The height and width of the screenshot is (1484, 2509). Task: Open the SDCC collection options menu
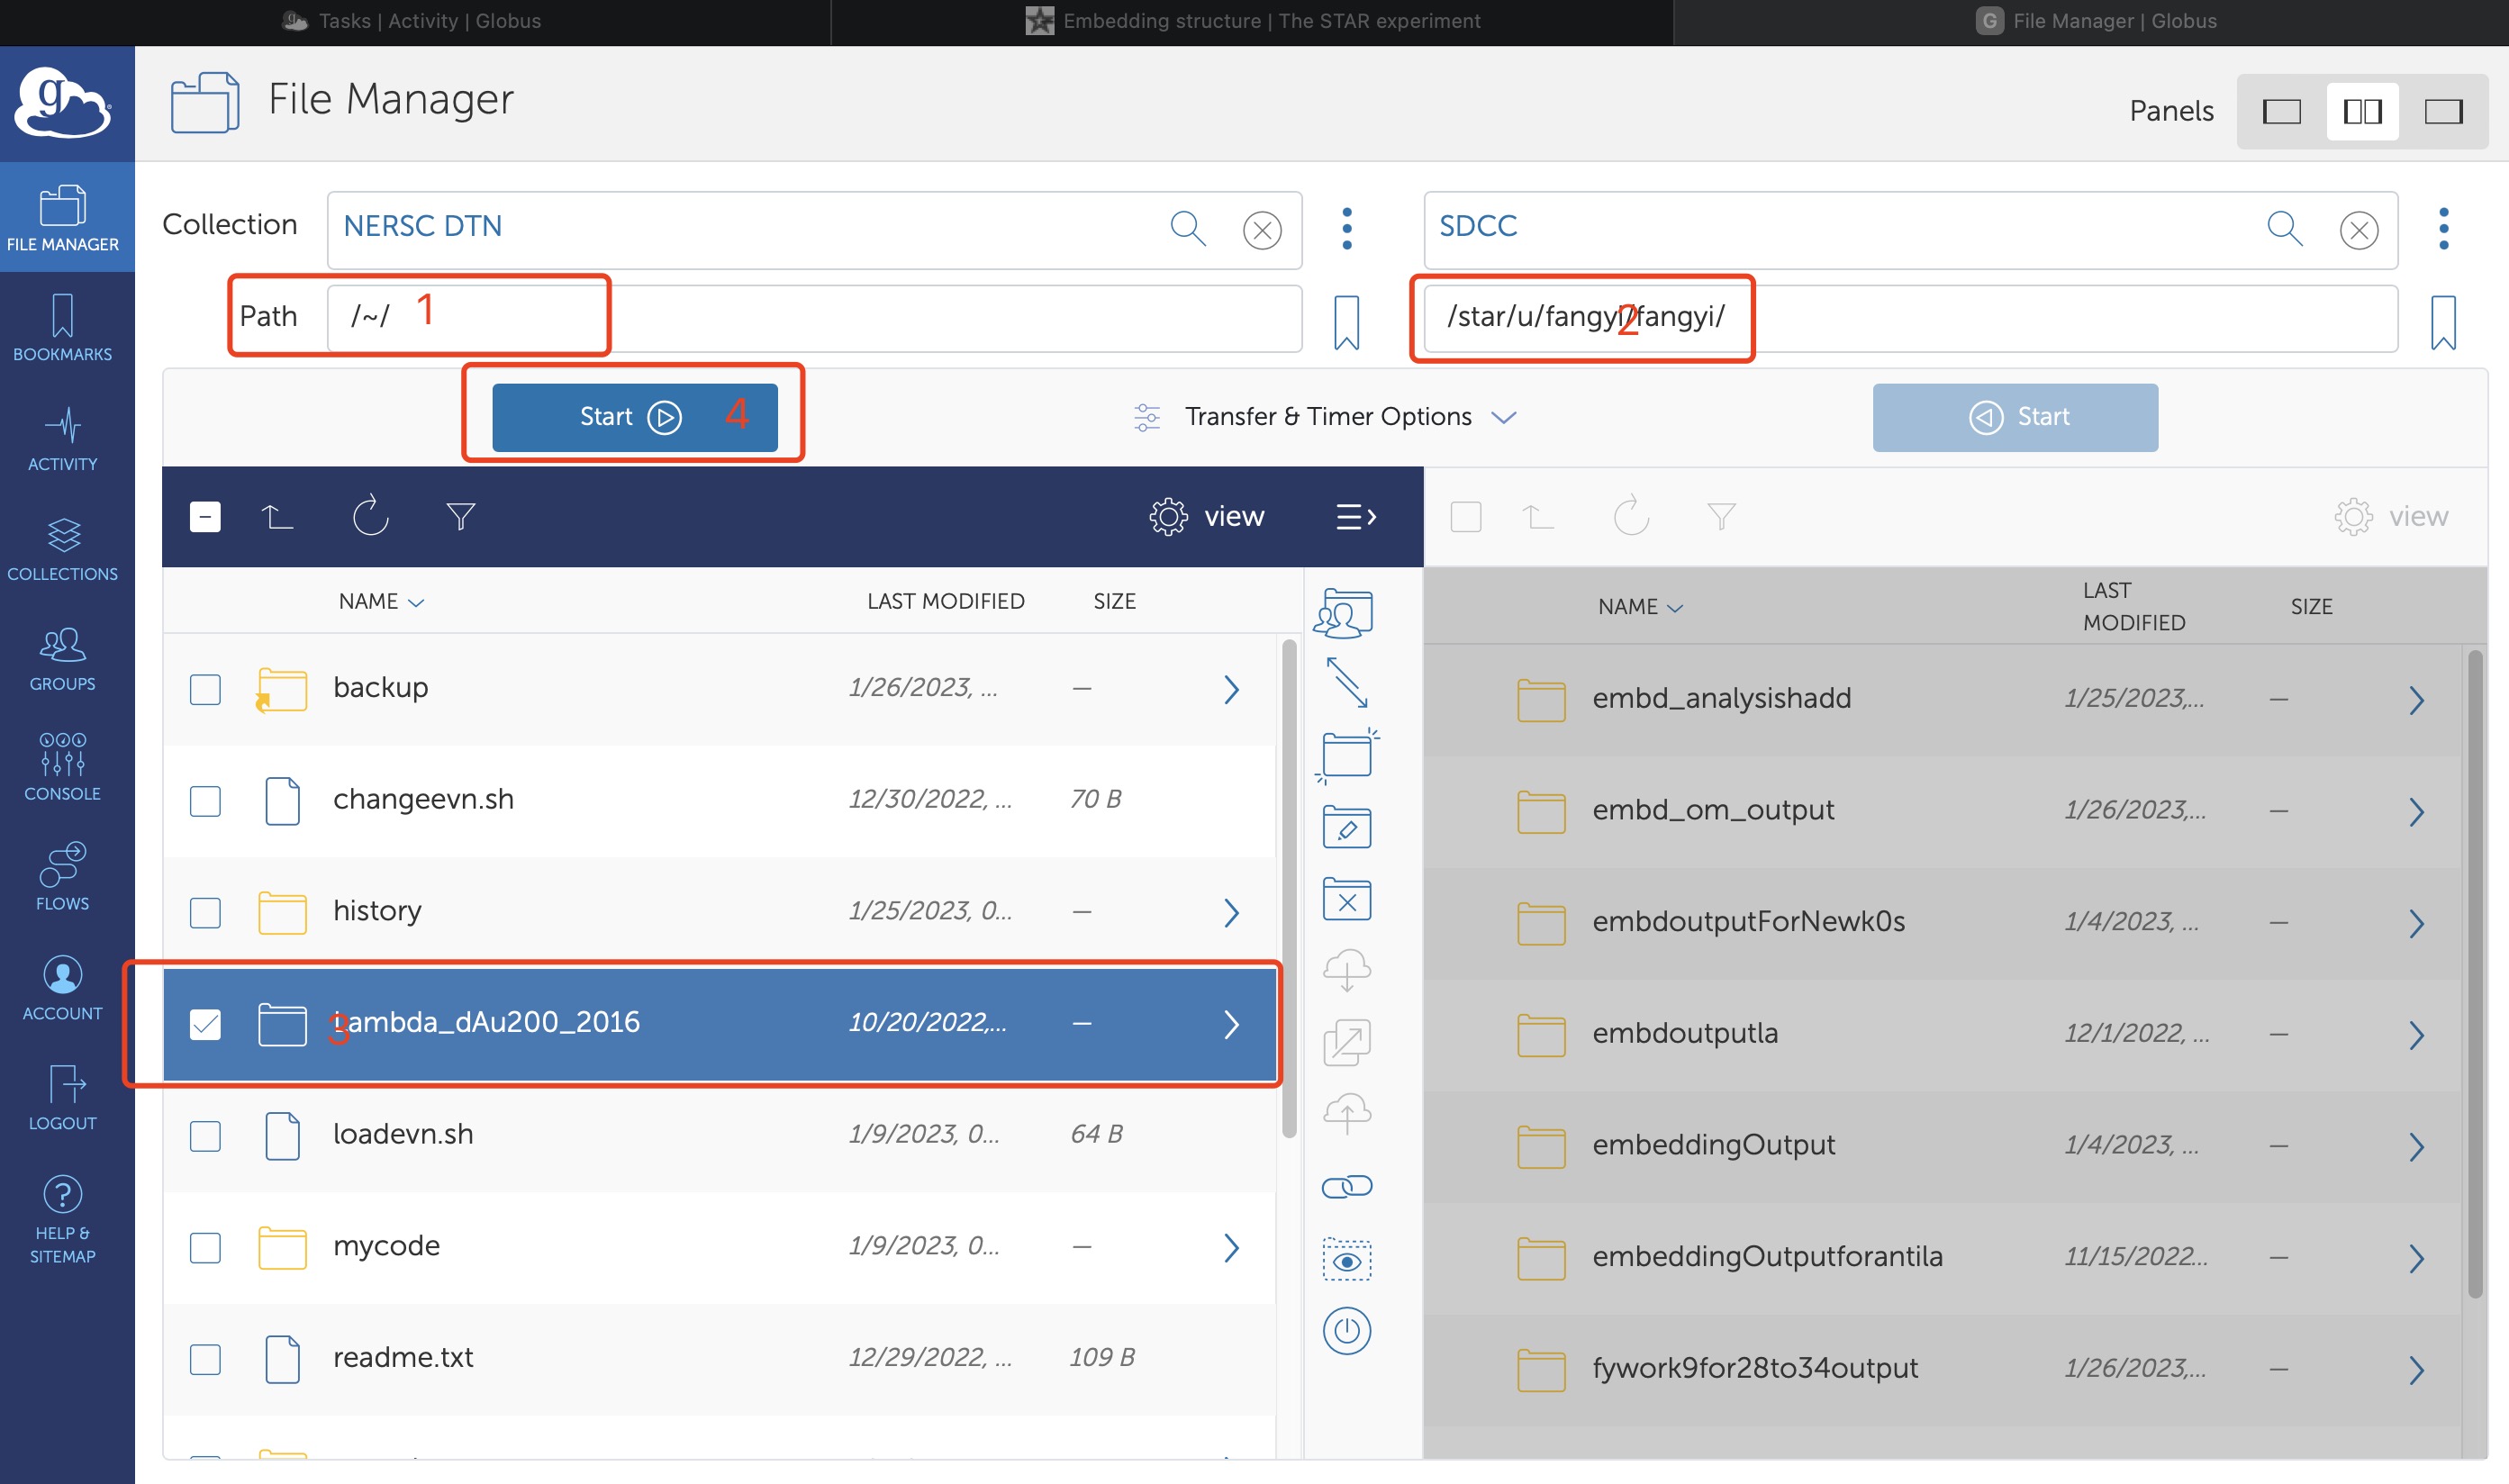(x=2443, y=229)
